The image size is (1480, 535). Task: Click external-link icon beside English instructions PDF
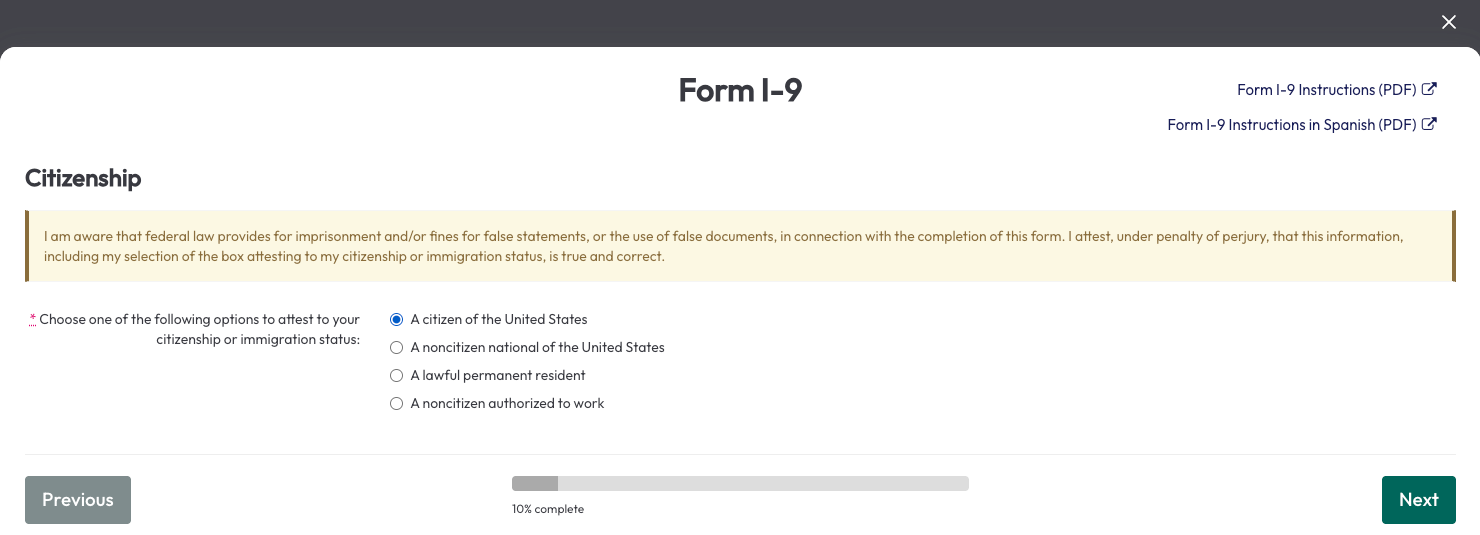[1430, 89]
